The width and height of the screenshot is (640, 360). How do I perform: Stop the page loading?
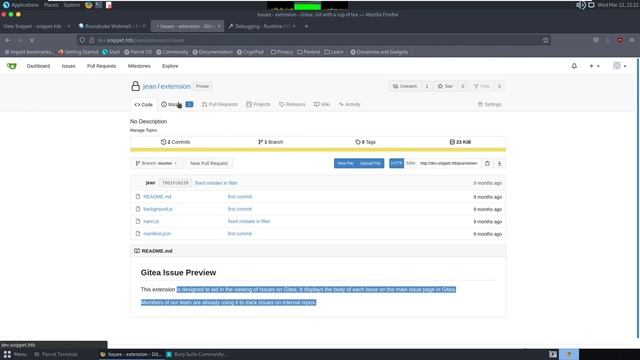point(32,40)
